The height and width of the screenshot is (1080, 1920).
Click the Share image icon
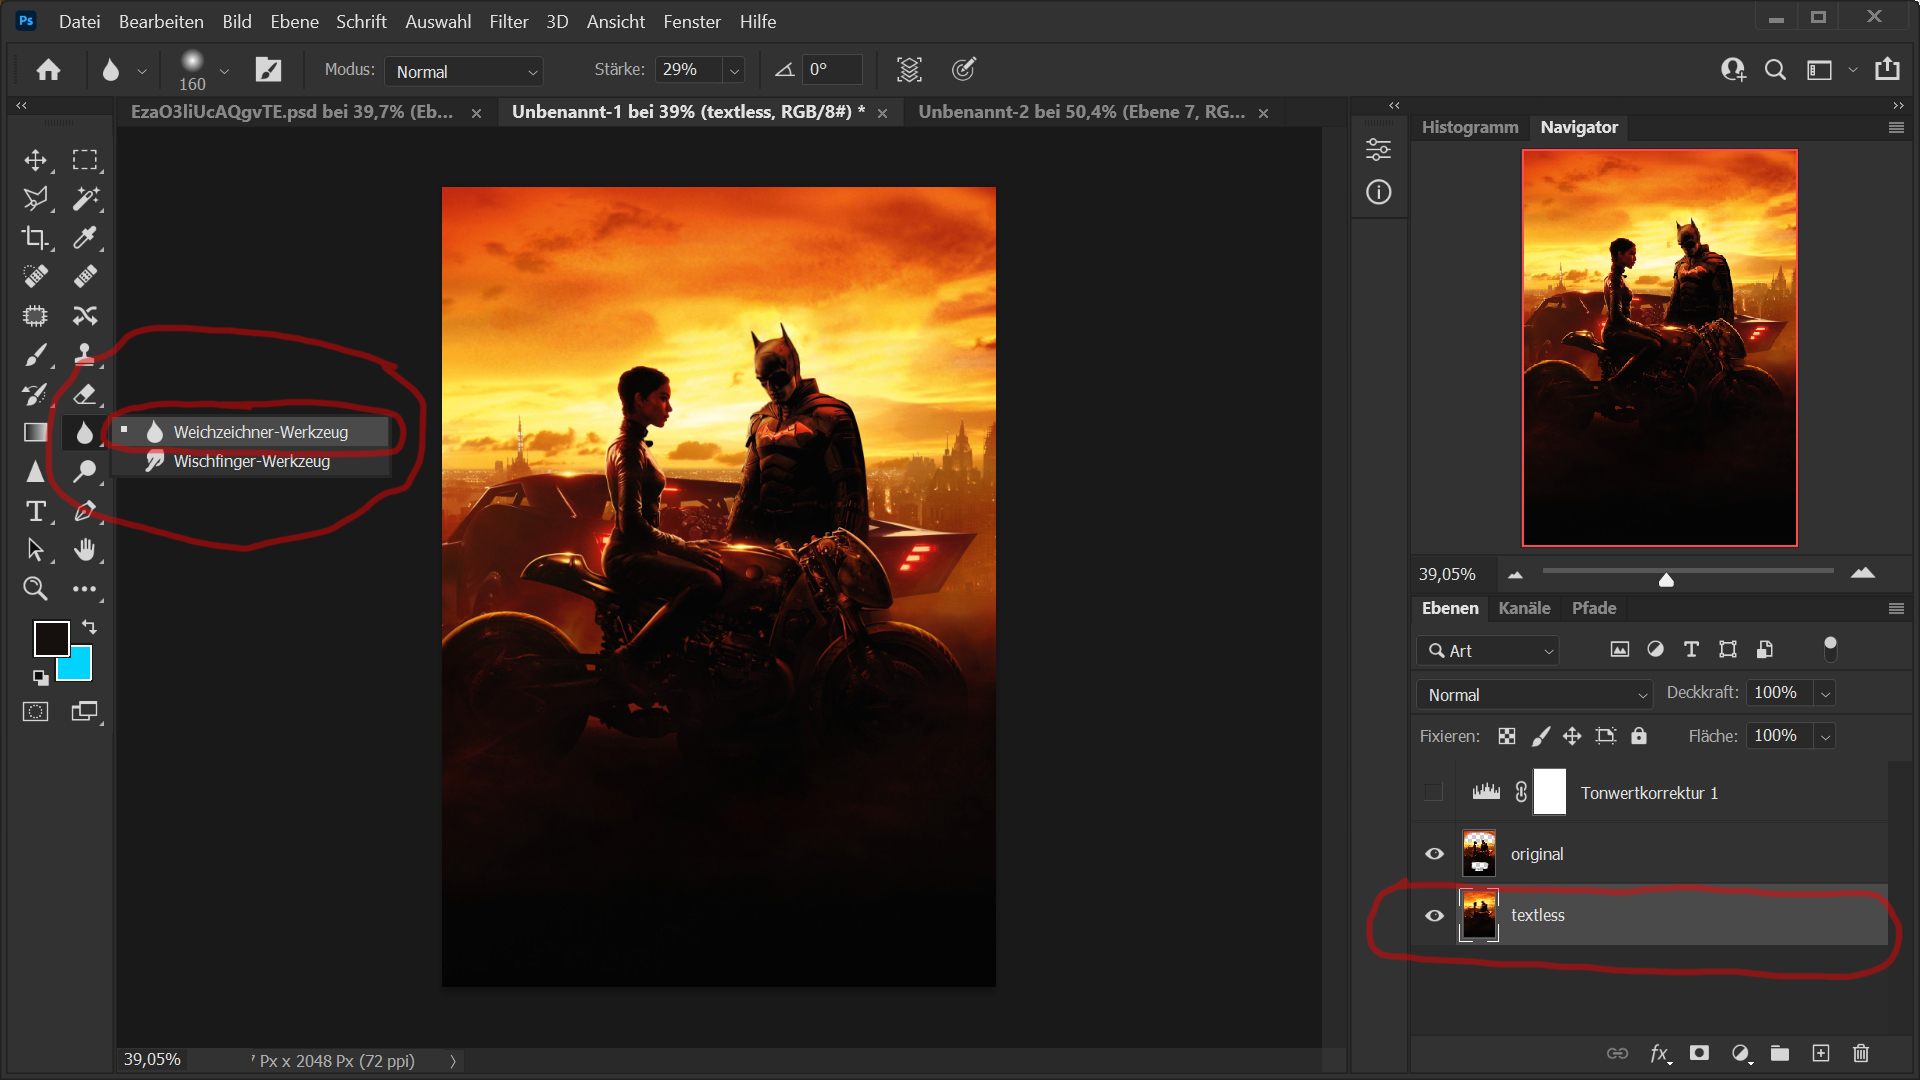click(1887, 69)
